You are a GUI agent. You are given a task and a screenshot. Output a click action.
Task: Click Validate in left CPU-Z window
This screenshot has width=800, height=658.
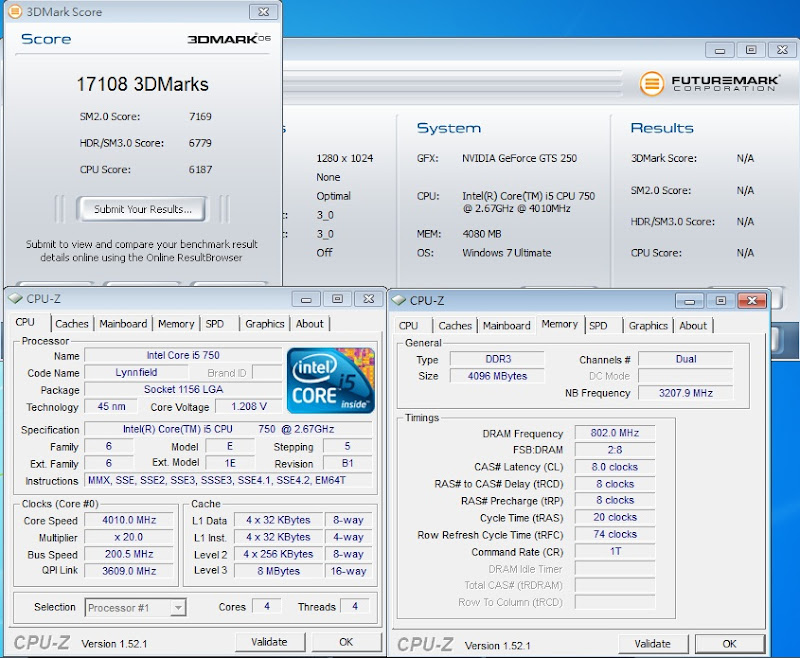pos(269,642)
